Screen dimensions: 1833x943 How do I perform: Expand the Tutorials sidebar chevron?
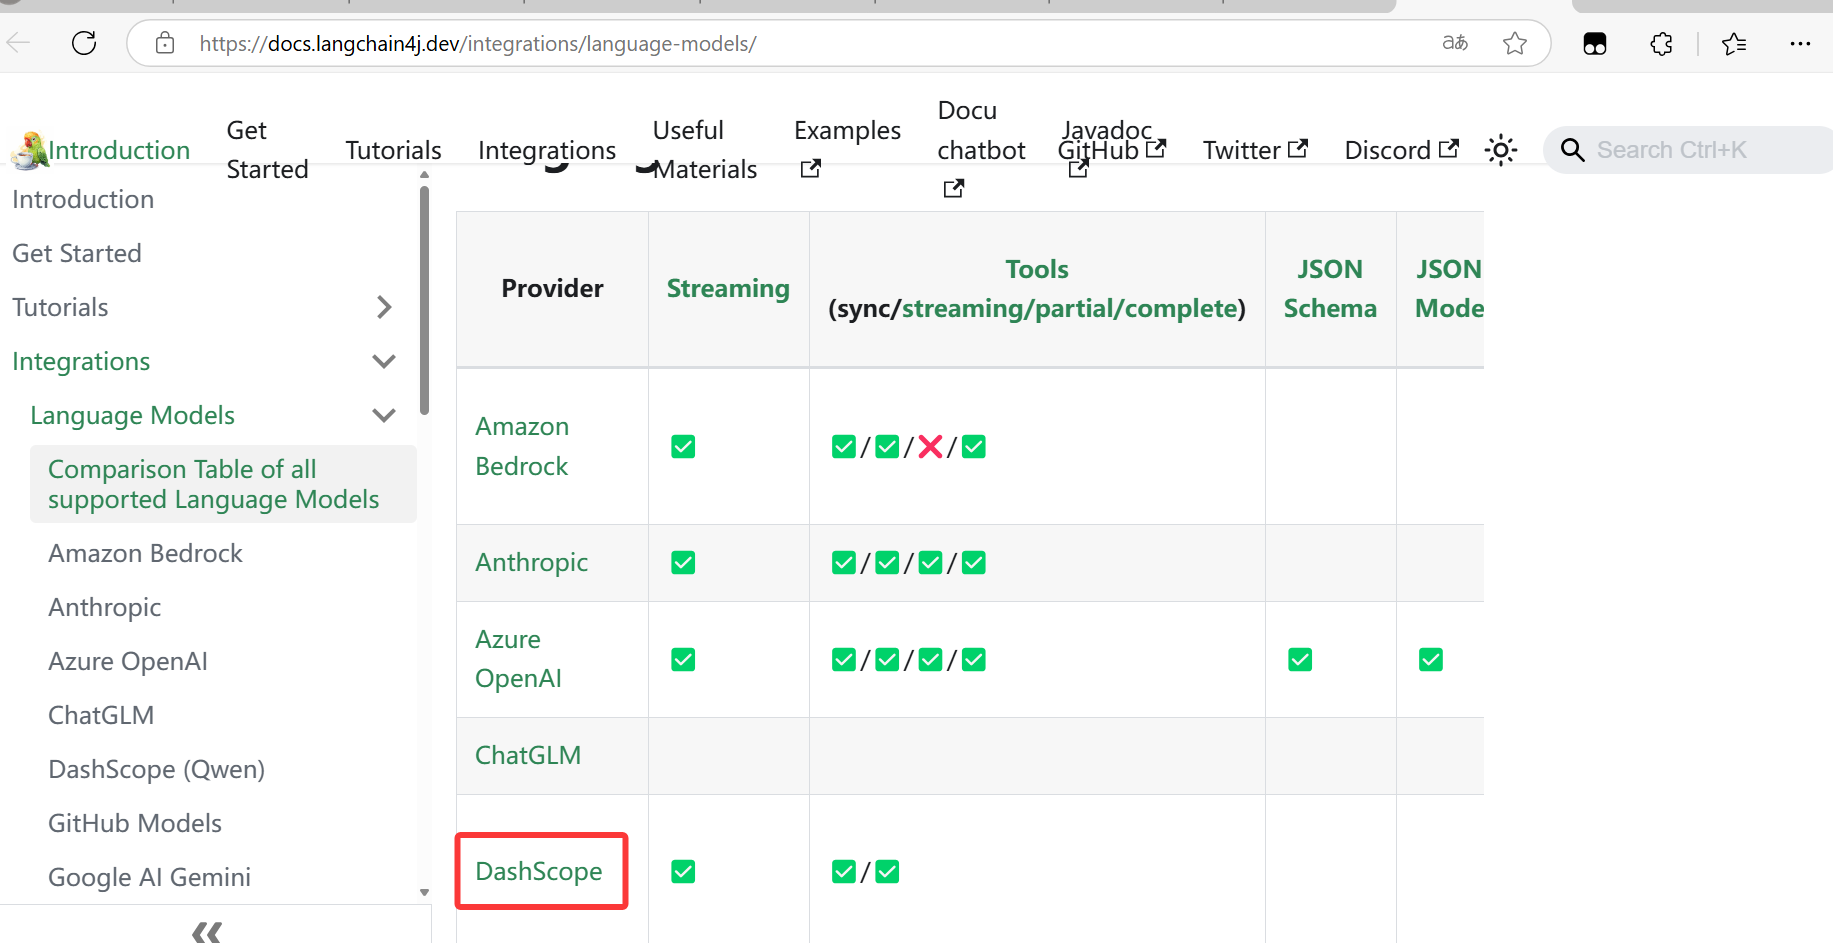tap(384, 307)
